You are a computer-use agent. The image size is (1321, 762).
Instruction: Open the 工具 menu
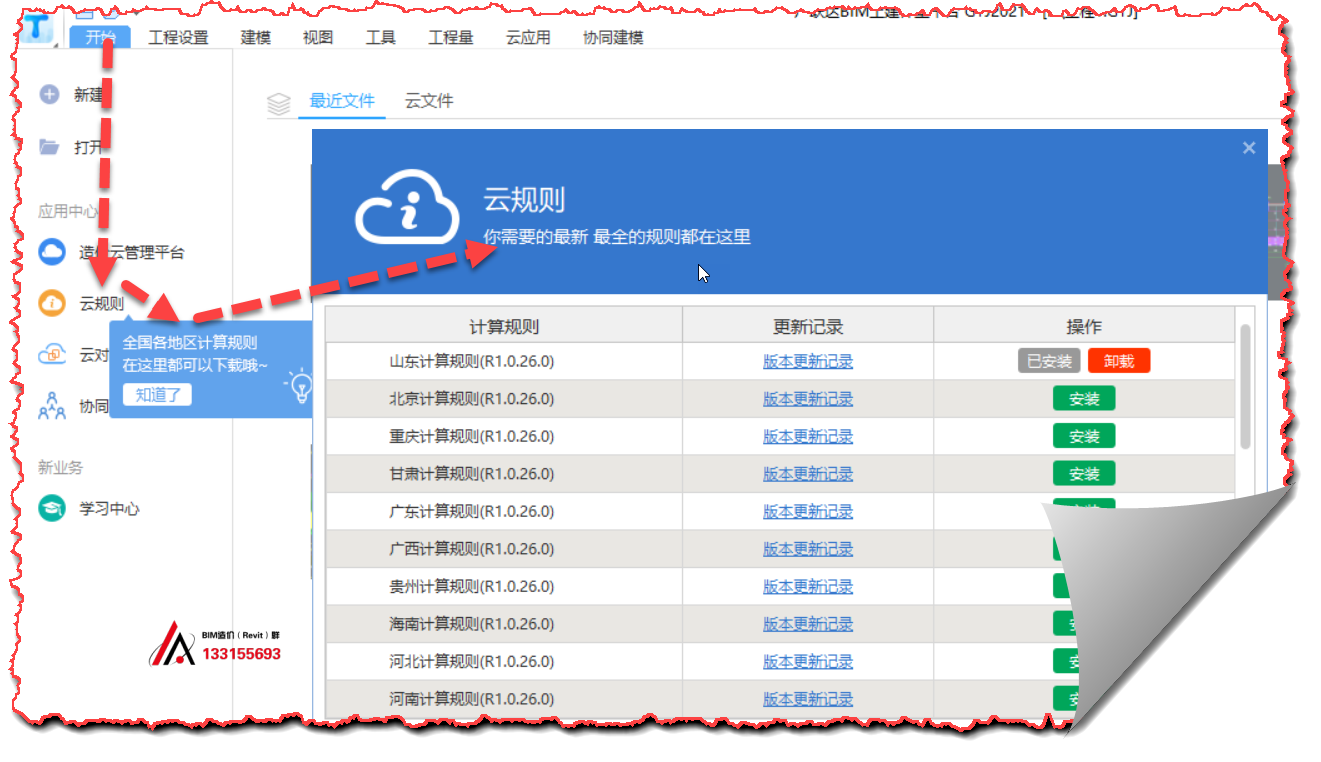point(381,38)
